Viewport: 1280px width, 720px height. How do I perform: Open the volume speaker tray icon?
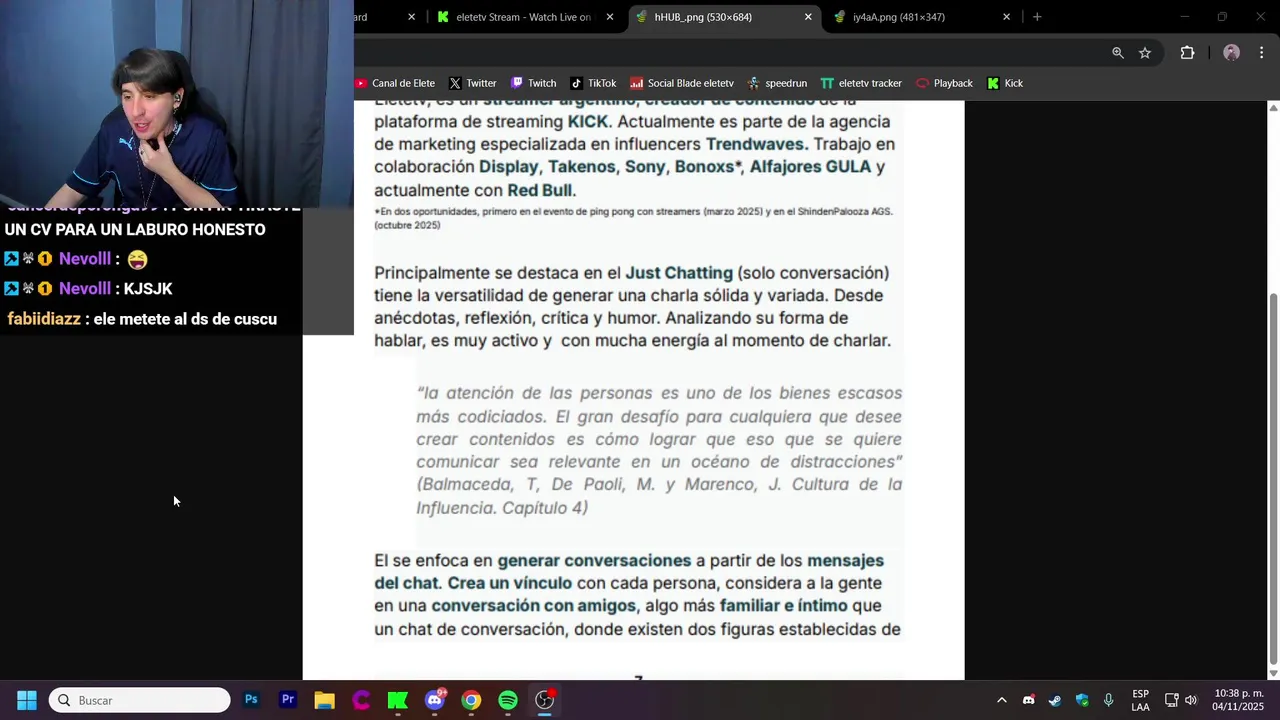point(1190,700)
